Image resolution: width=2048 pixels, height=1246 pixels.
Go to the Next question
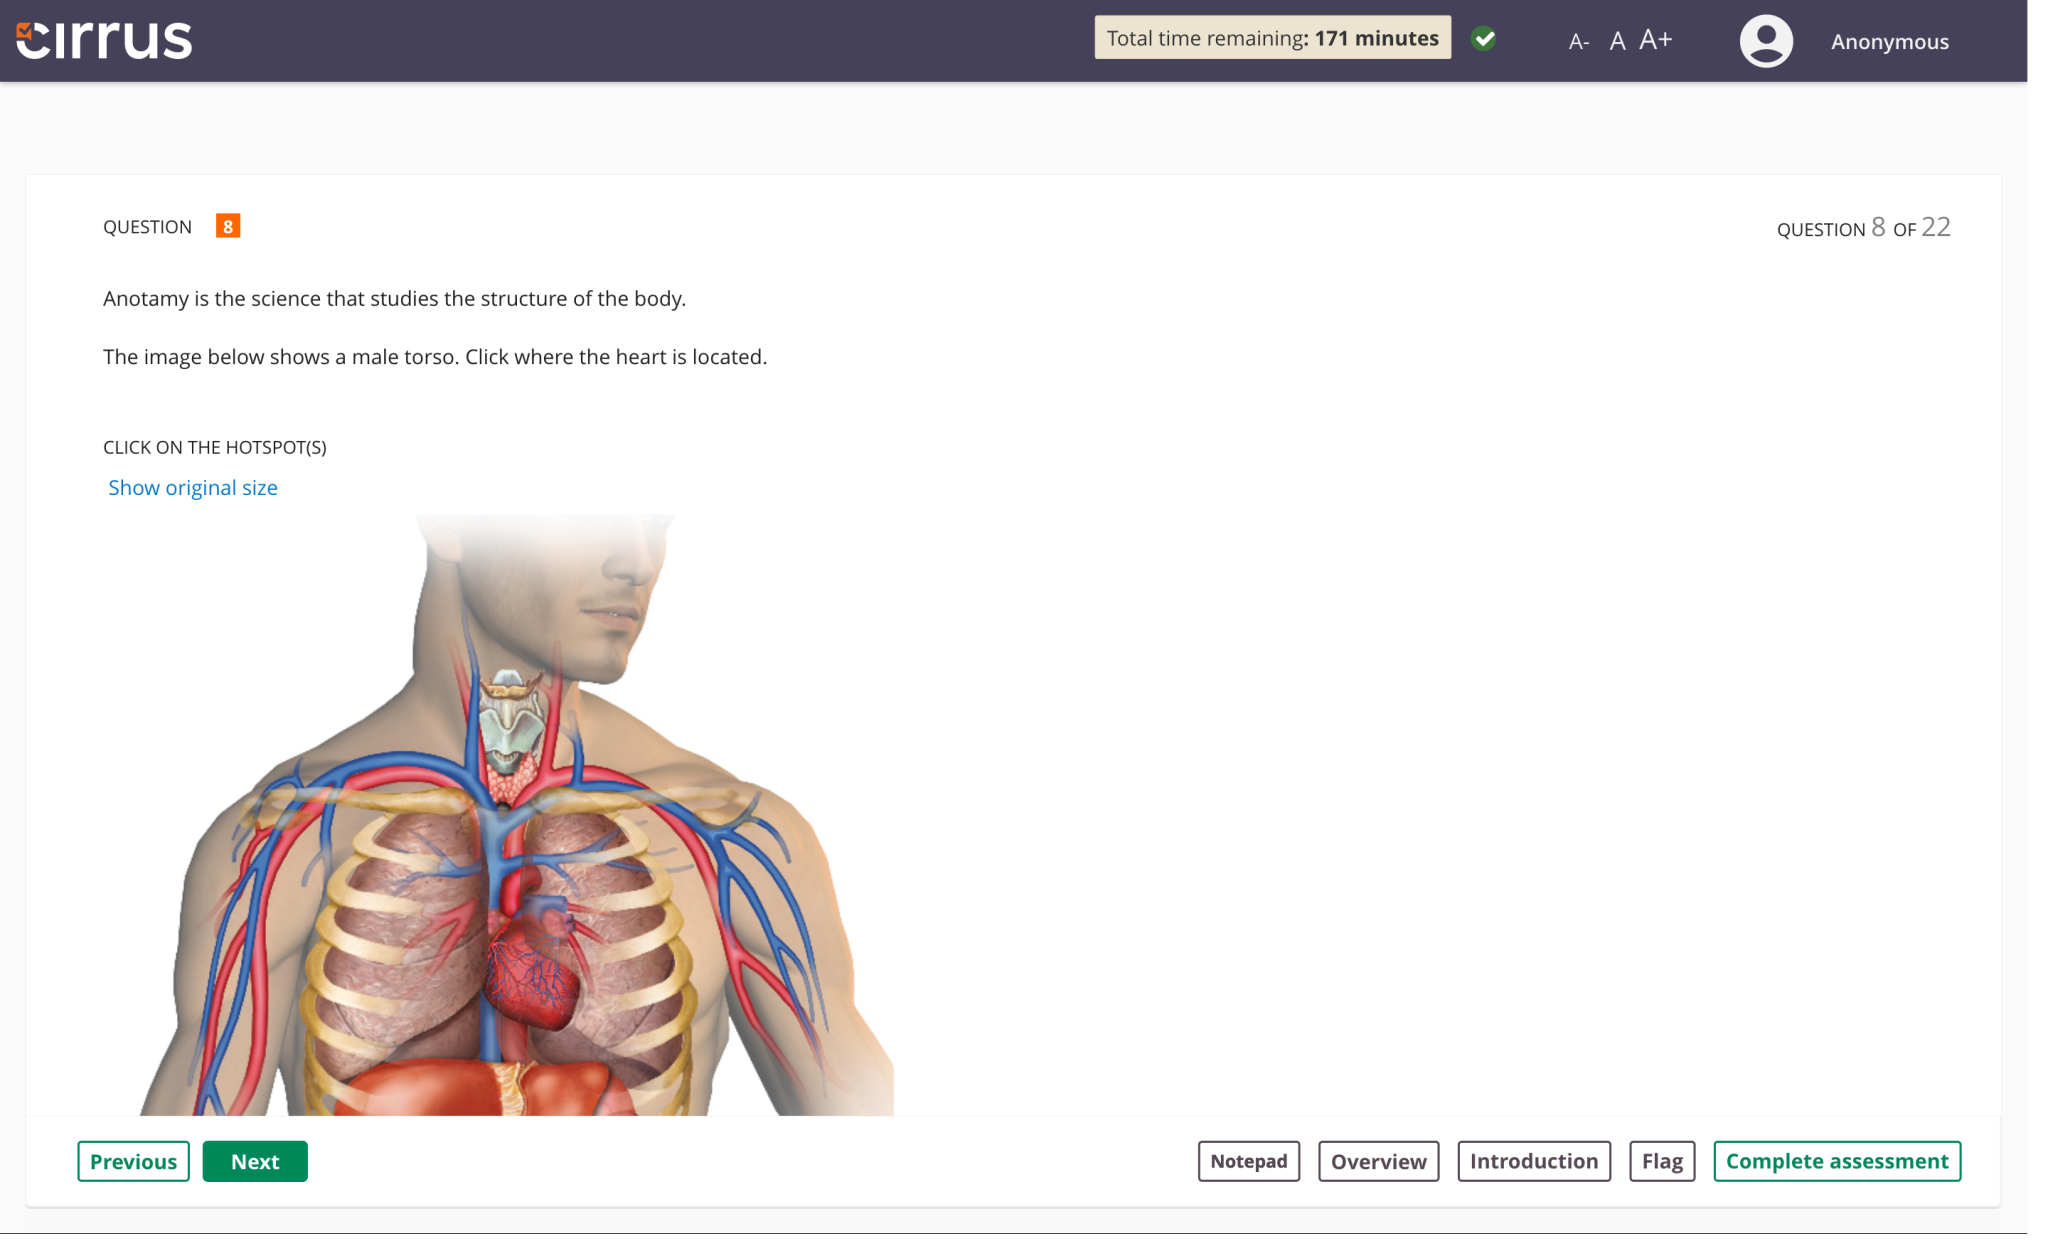pos(255,1161)
